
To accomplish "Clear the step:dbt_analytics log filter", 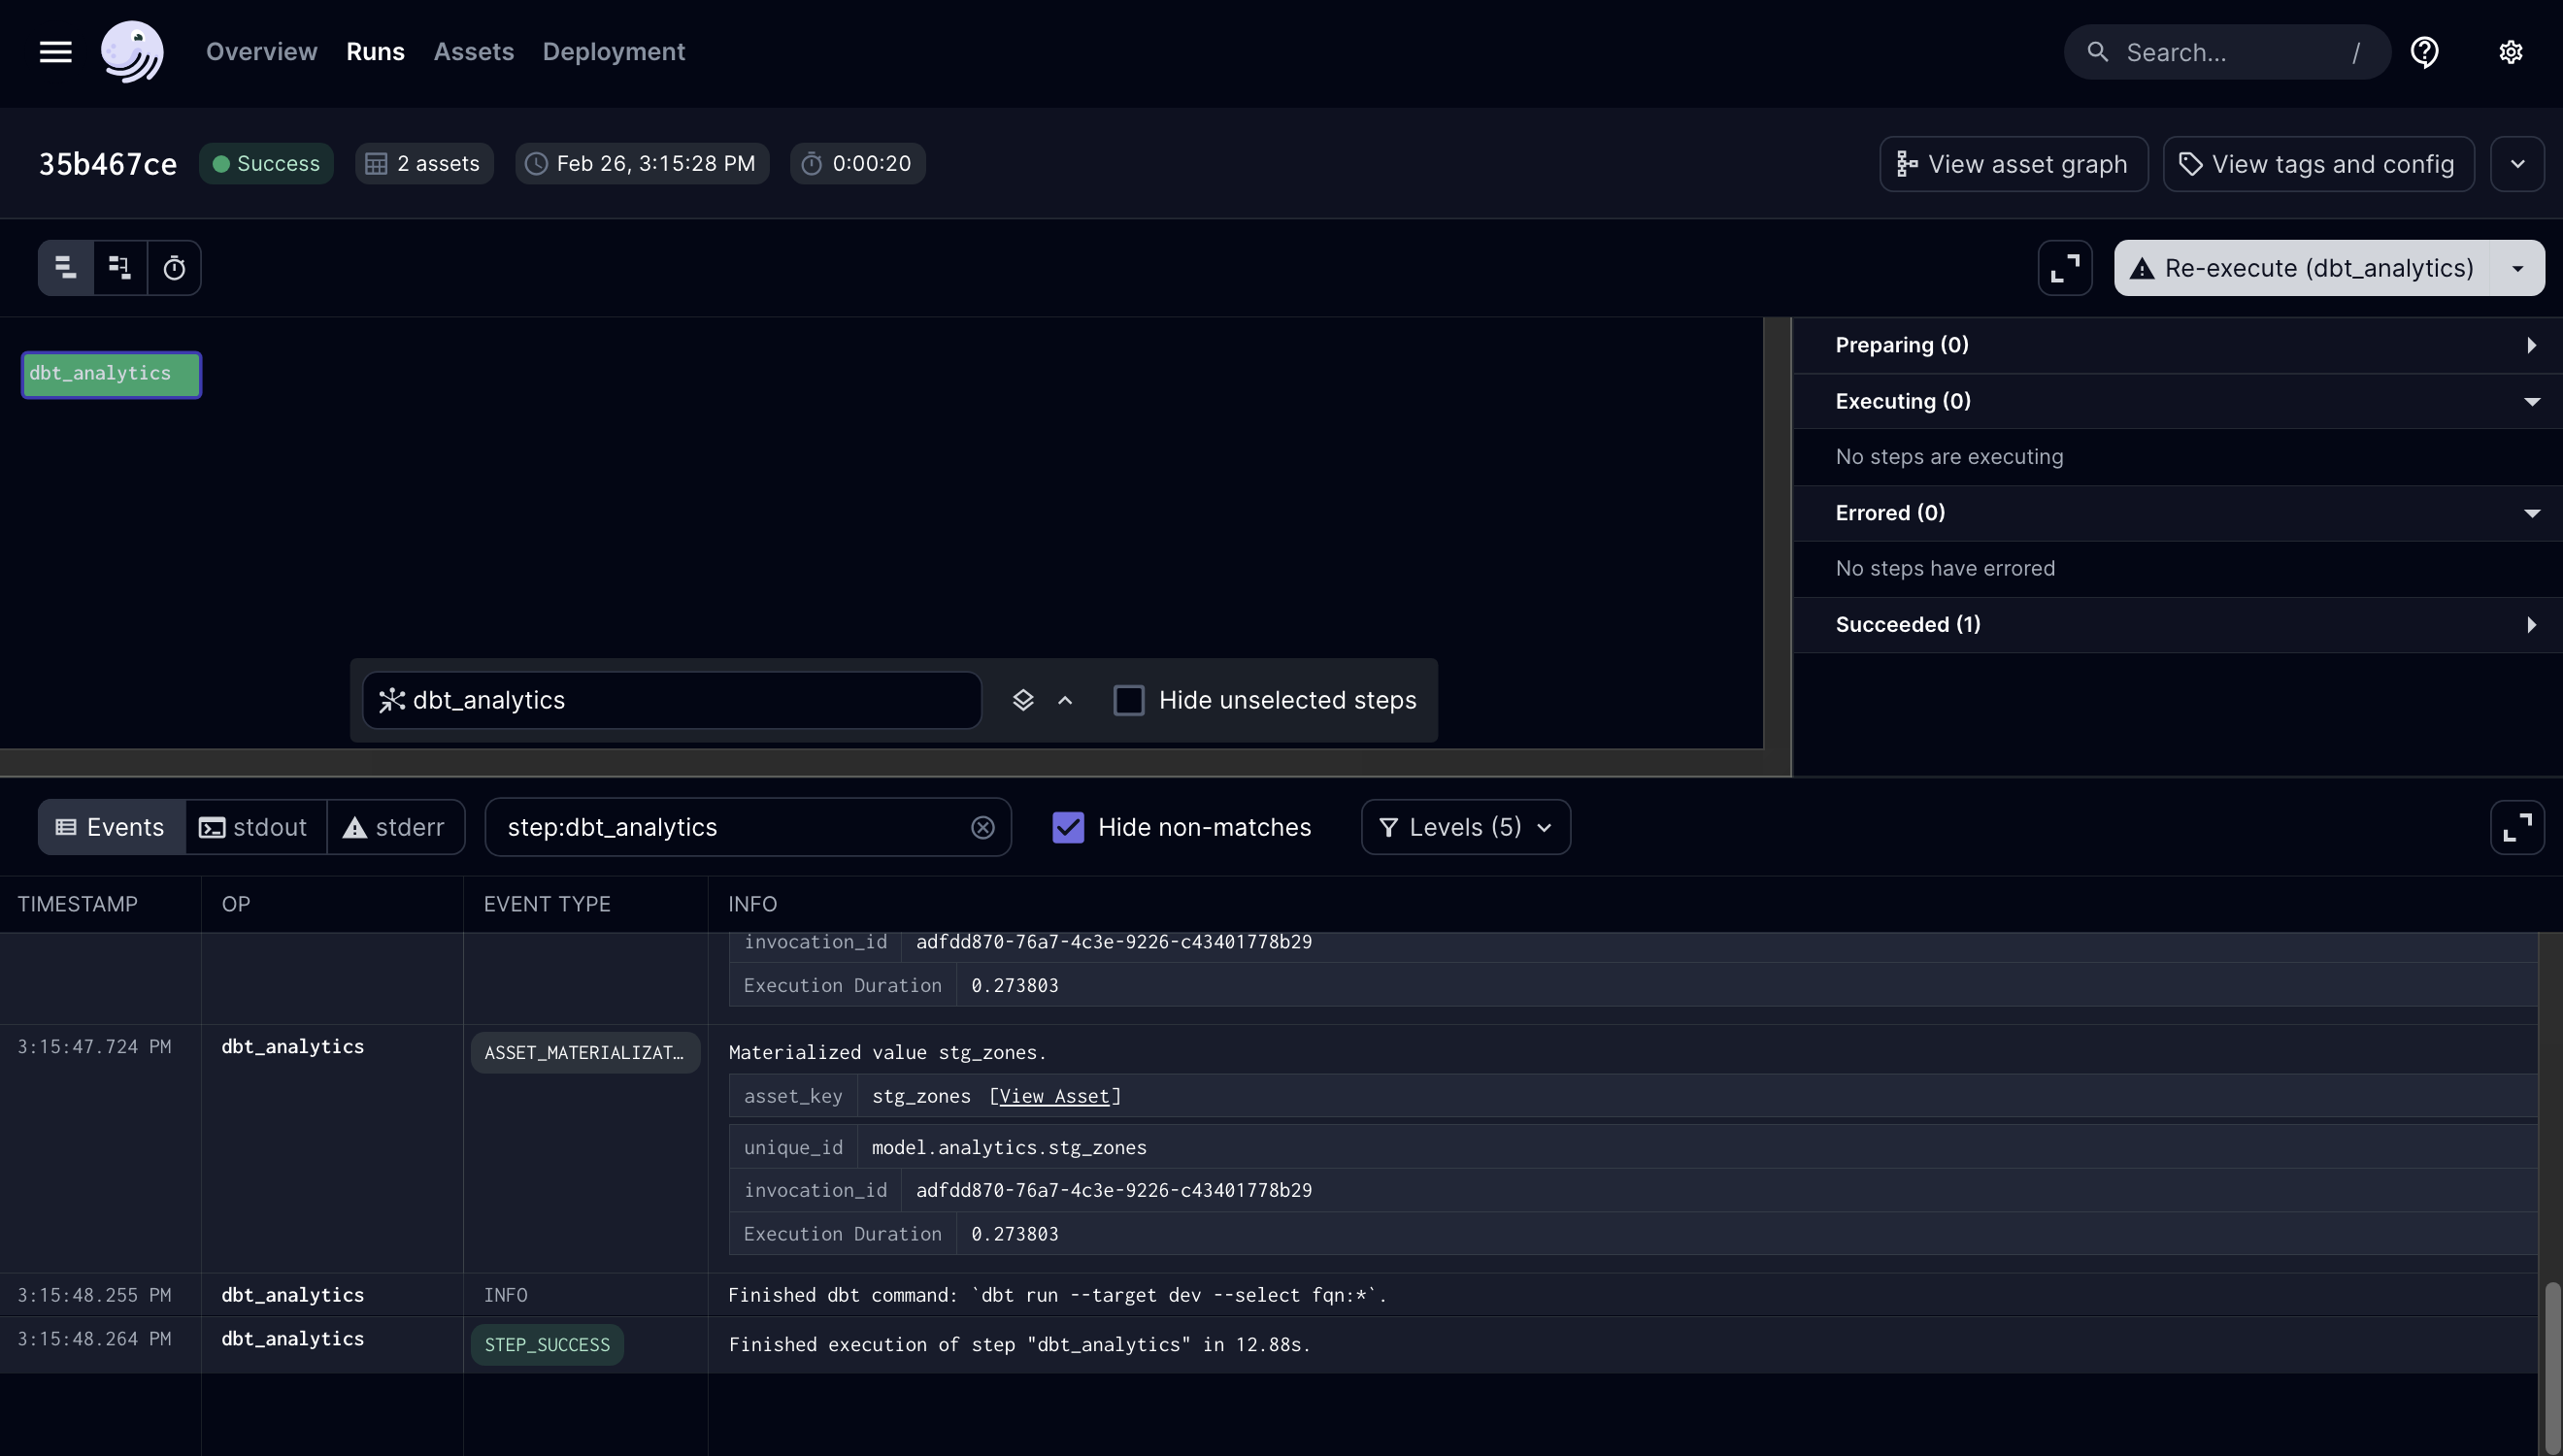I will 982,827.
